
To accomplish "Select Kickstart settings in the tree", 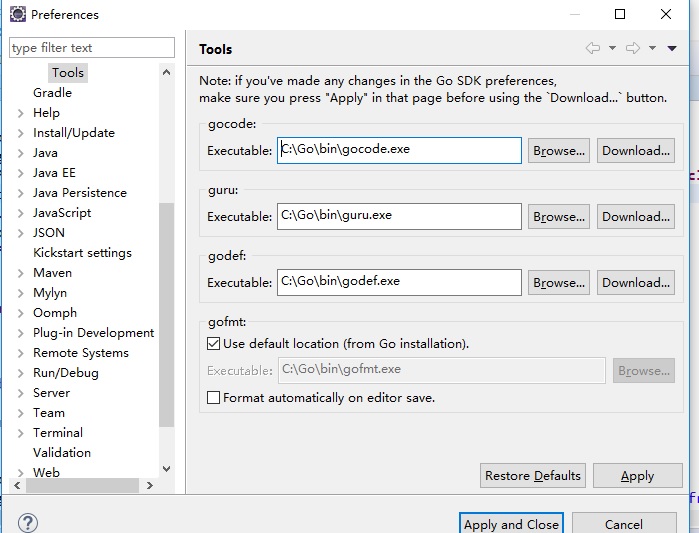I will 82,253.
